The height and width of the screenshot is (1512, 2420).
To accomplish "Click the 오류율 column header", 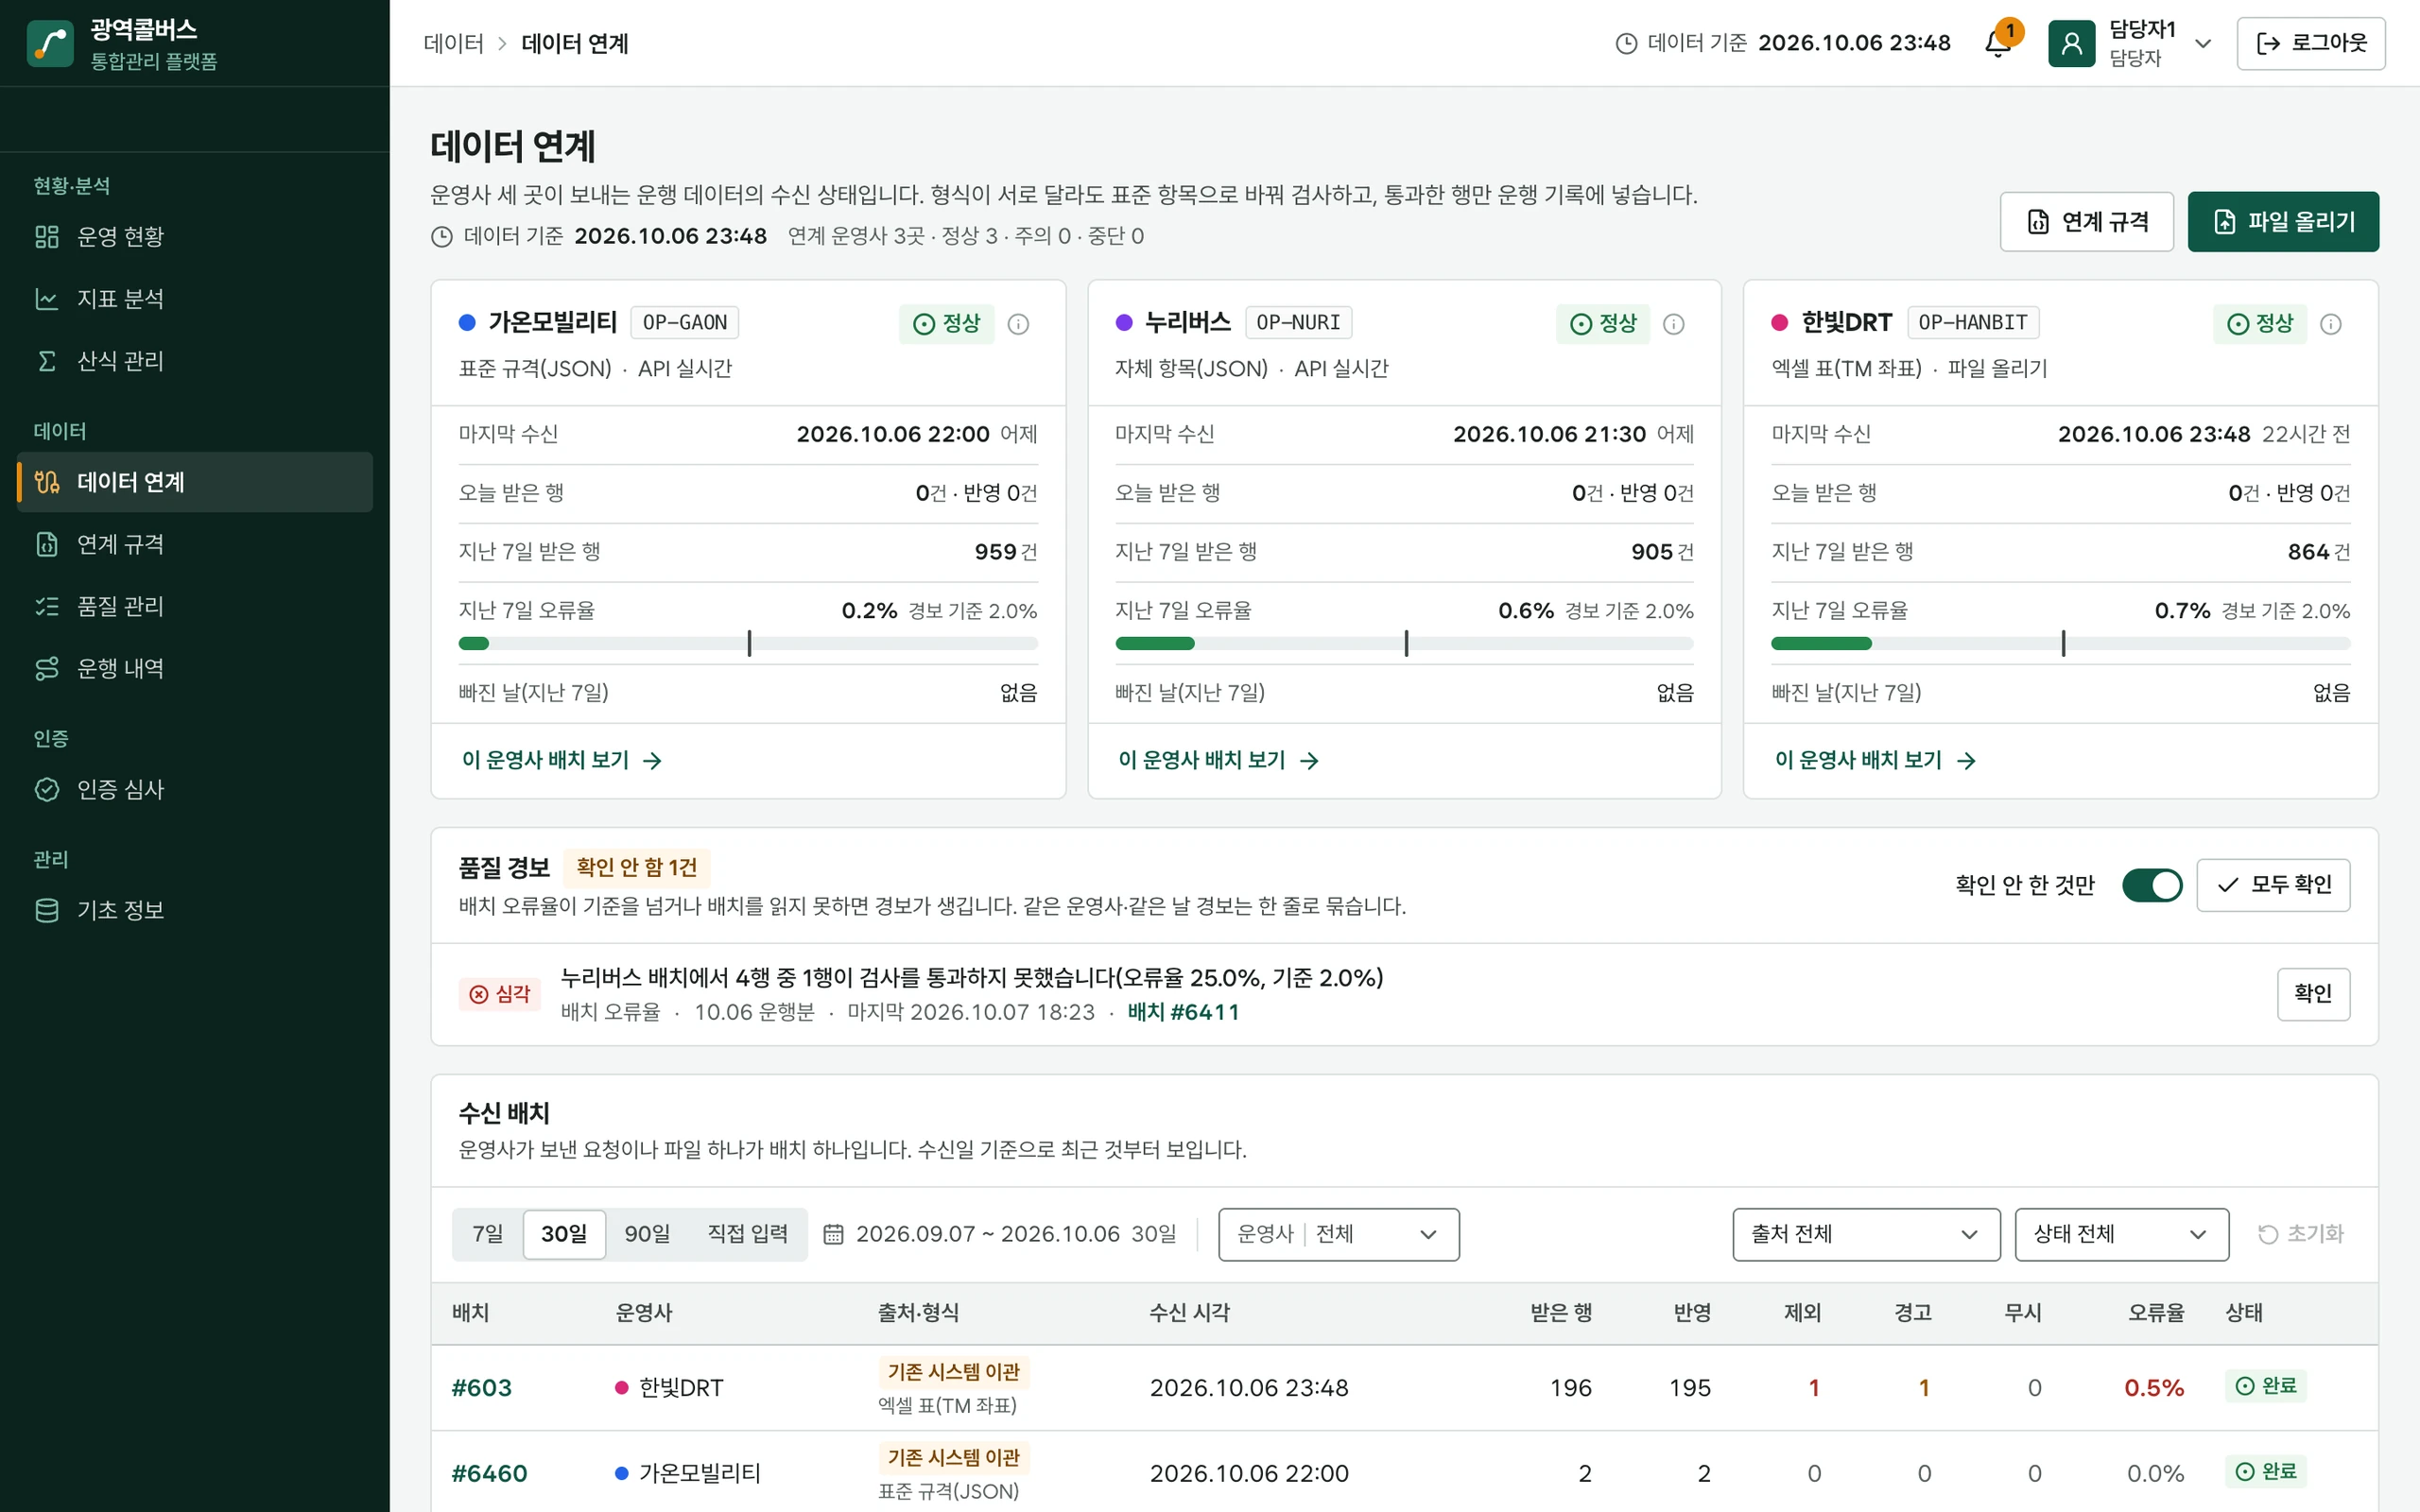I will [x=2155, y=1313].
